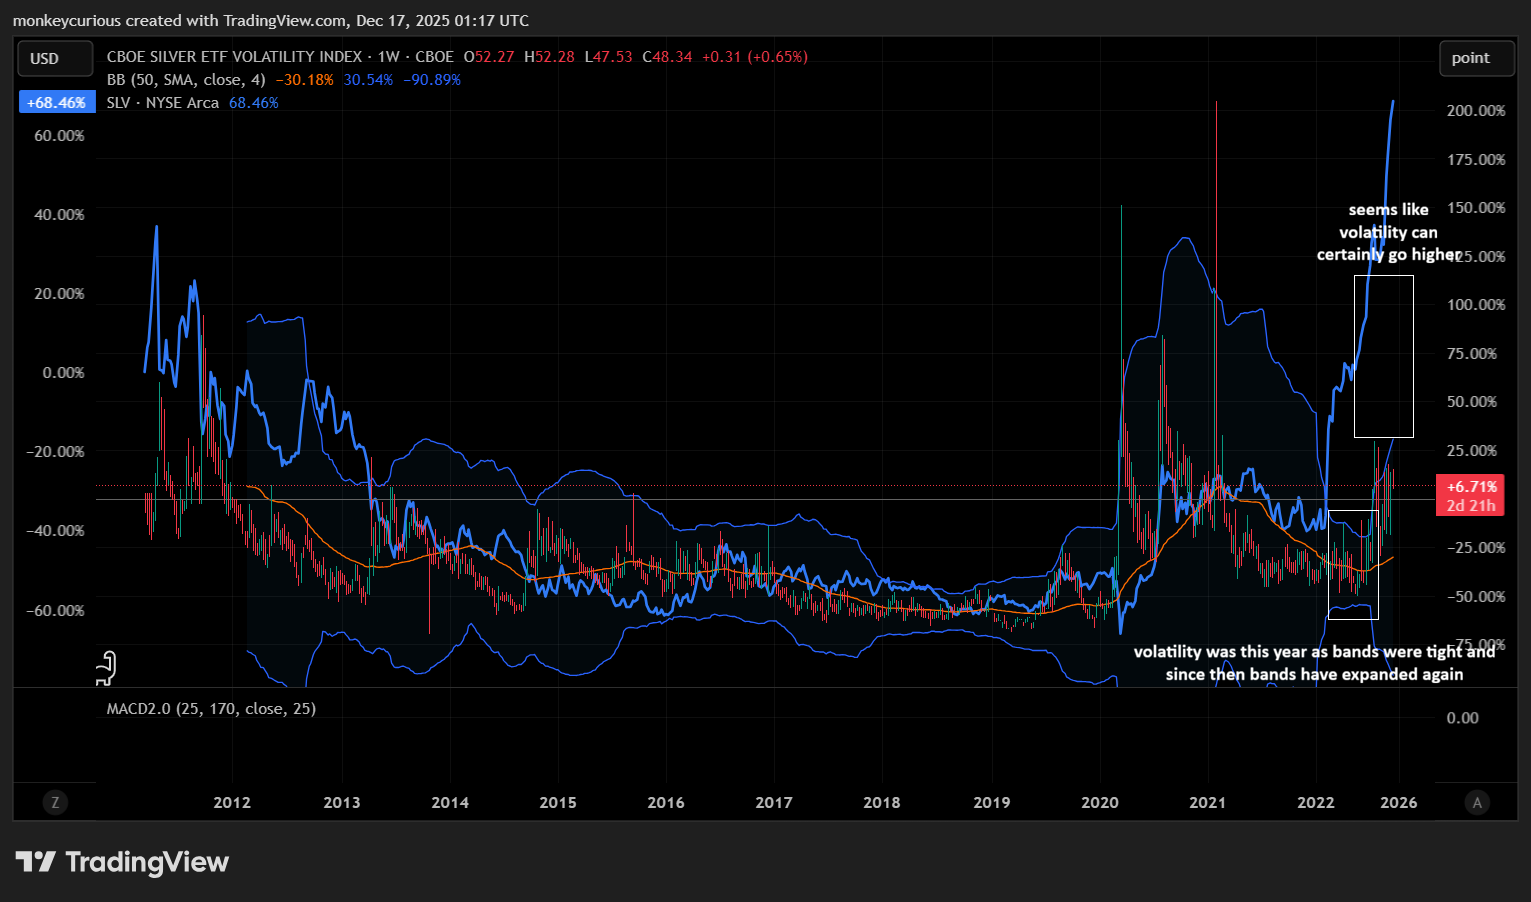1531x902 pixels.
Task: Select the BB (50, SMA, close, 4) indicator legend
Action: 186,80
